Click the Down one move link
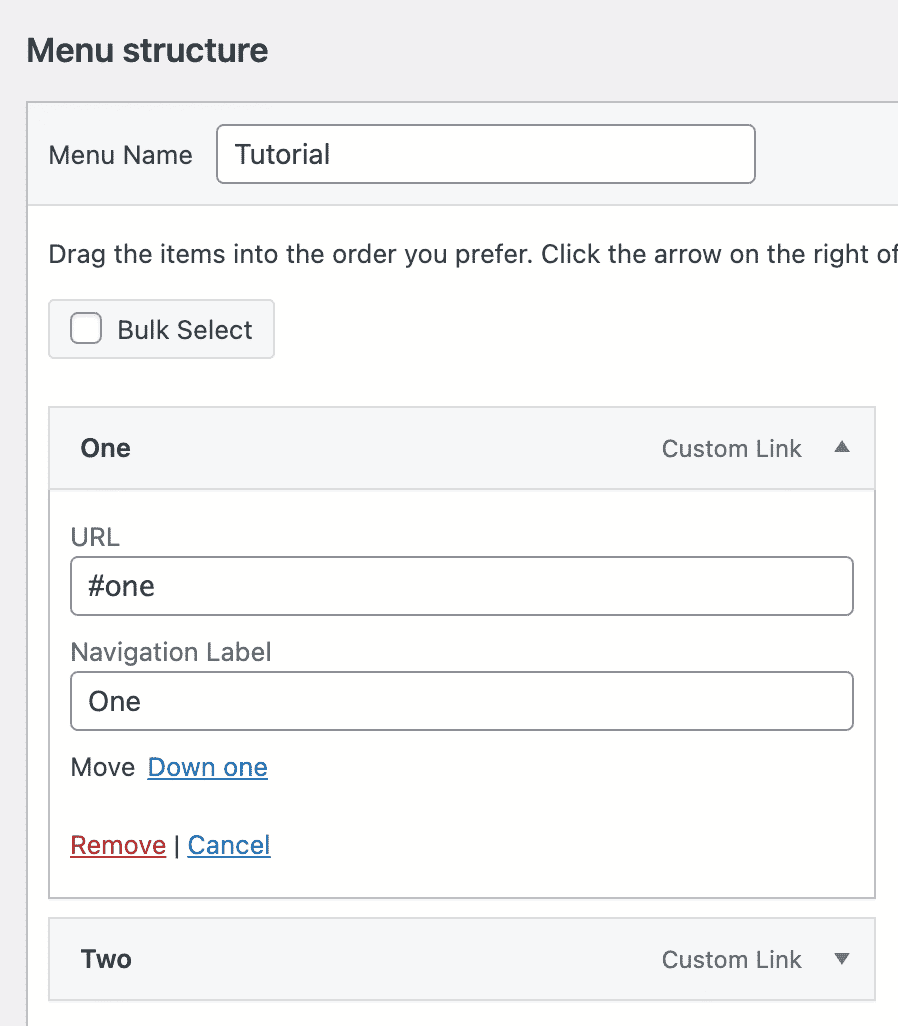Viewport: 898px width, 1026px height. [x=207, y=767]
